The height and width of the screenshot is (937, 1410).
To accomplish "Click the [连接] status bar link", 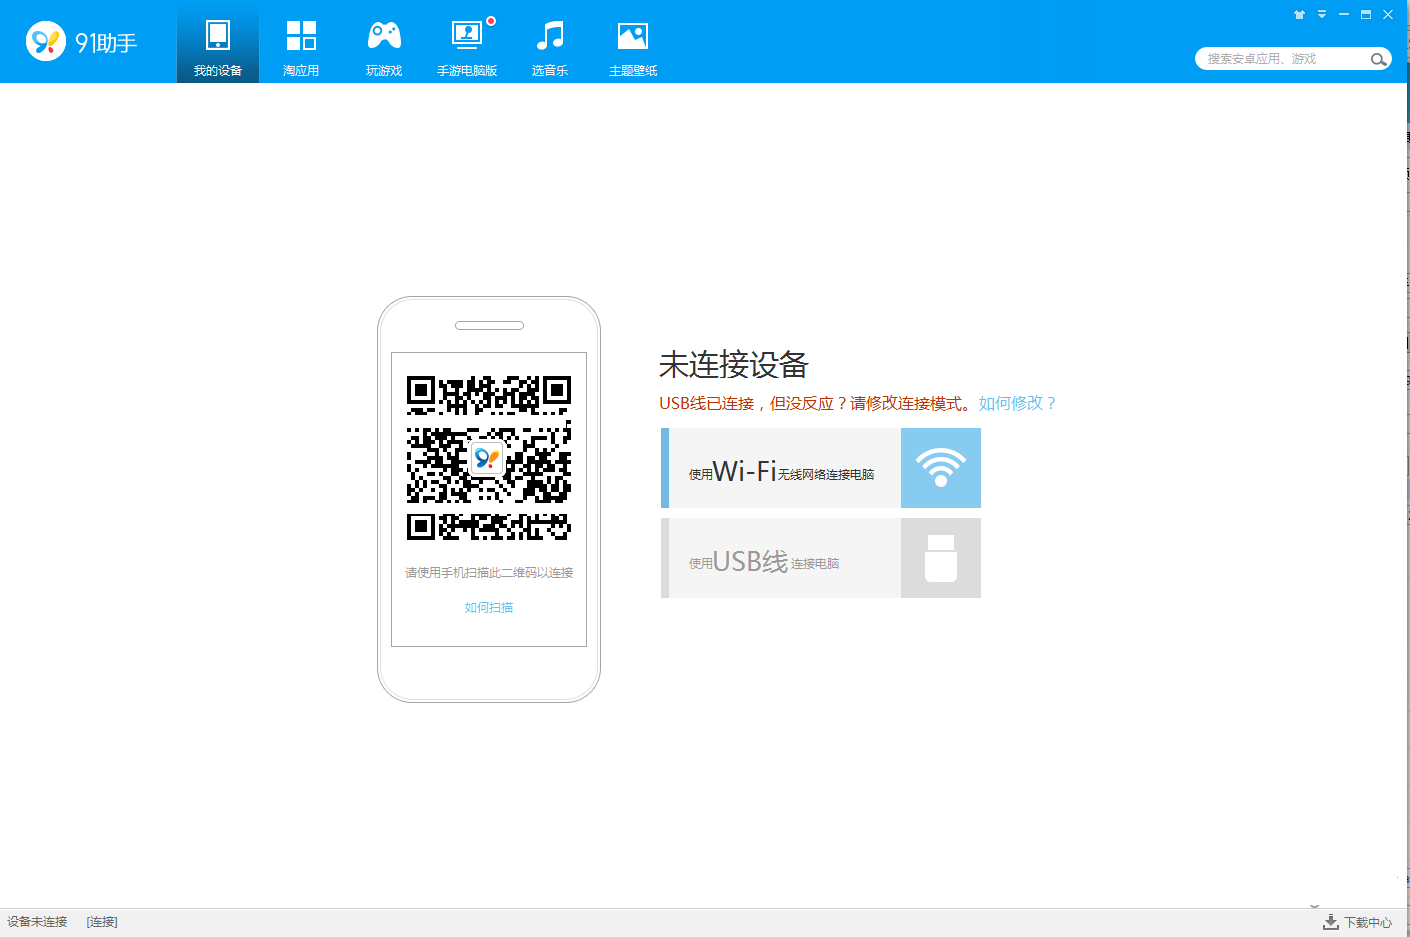I will tap(102, 922).
